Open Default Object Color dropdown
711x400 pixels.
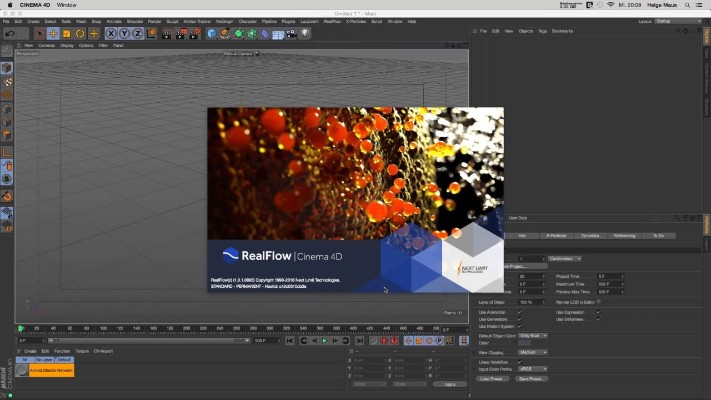coord(533,336)
